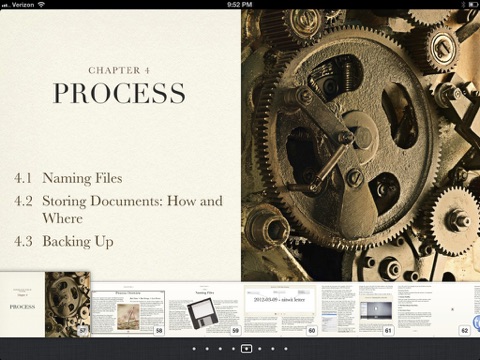The width and height of the screenshot is (480, 360).
Task: Tap the highlighted current chapter indicator
Action: (x=246, y=349)
